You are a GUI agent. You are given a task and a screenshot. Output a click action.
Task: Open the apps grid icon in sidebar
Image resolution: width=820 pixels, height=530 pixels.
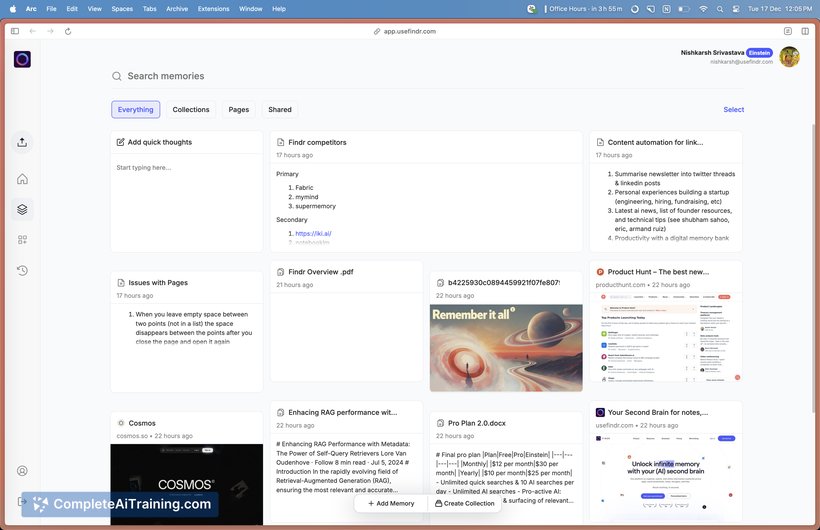22,240
